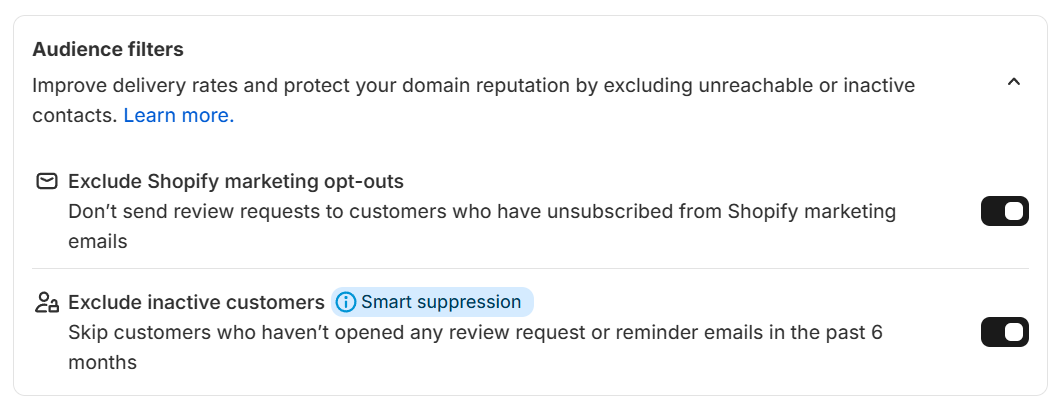Viewport: 1061px width, 410px height.
Task: Click the info icon in Smart suppression badge
Action: (346, 302)
